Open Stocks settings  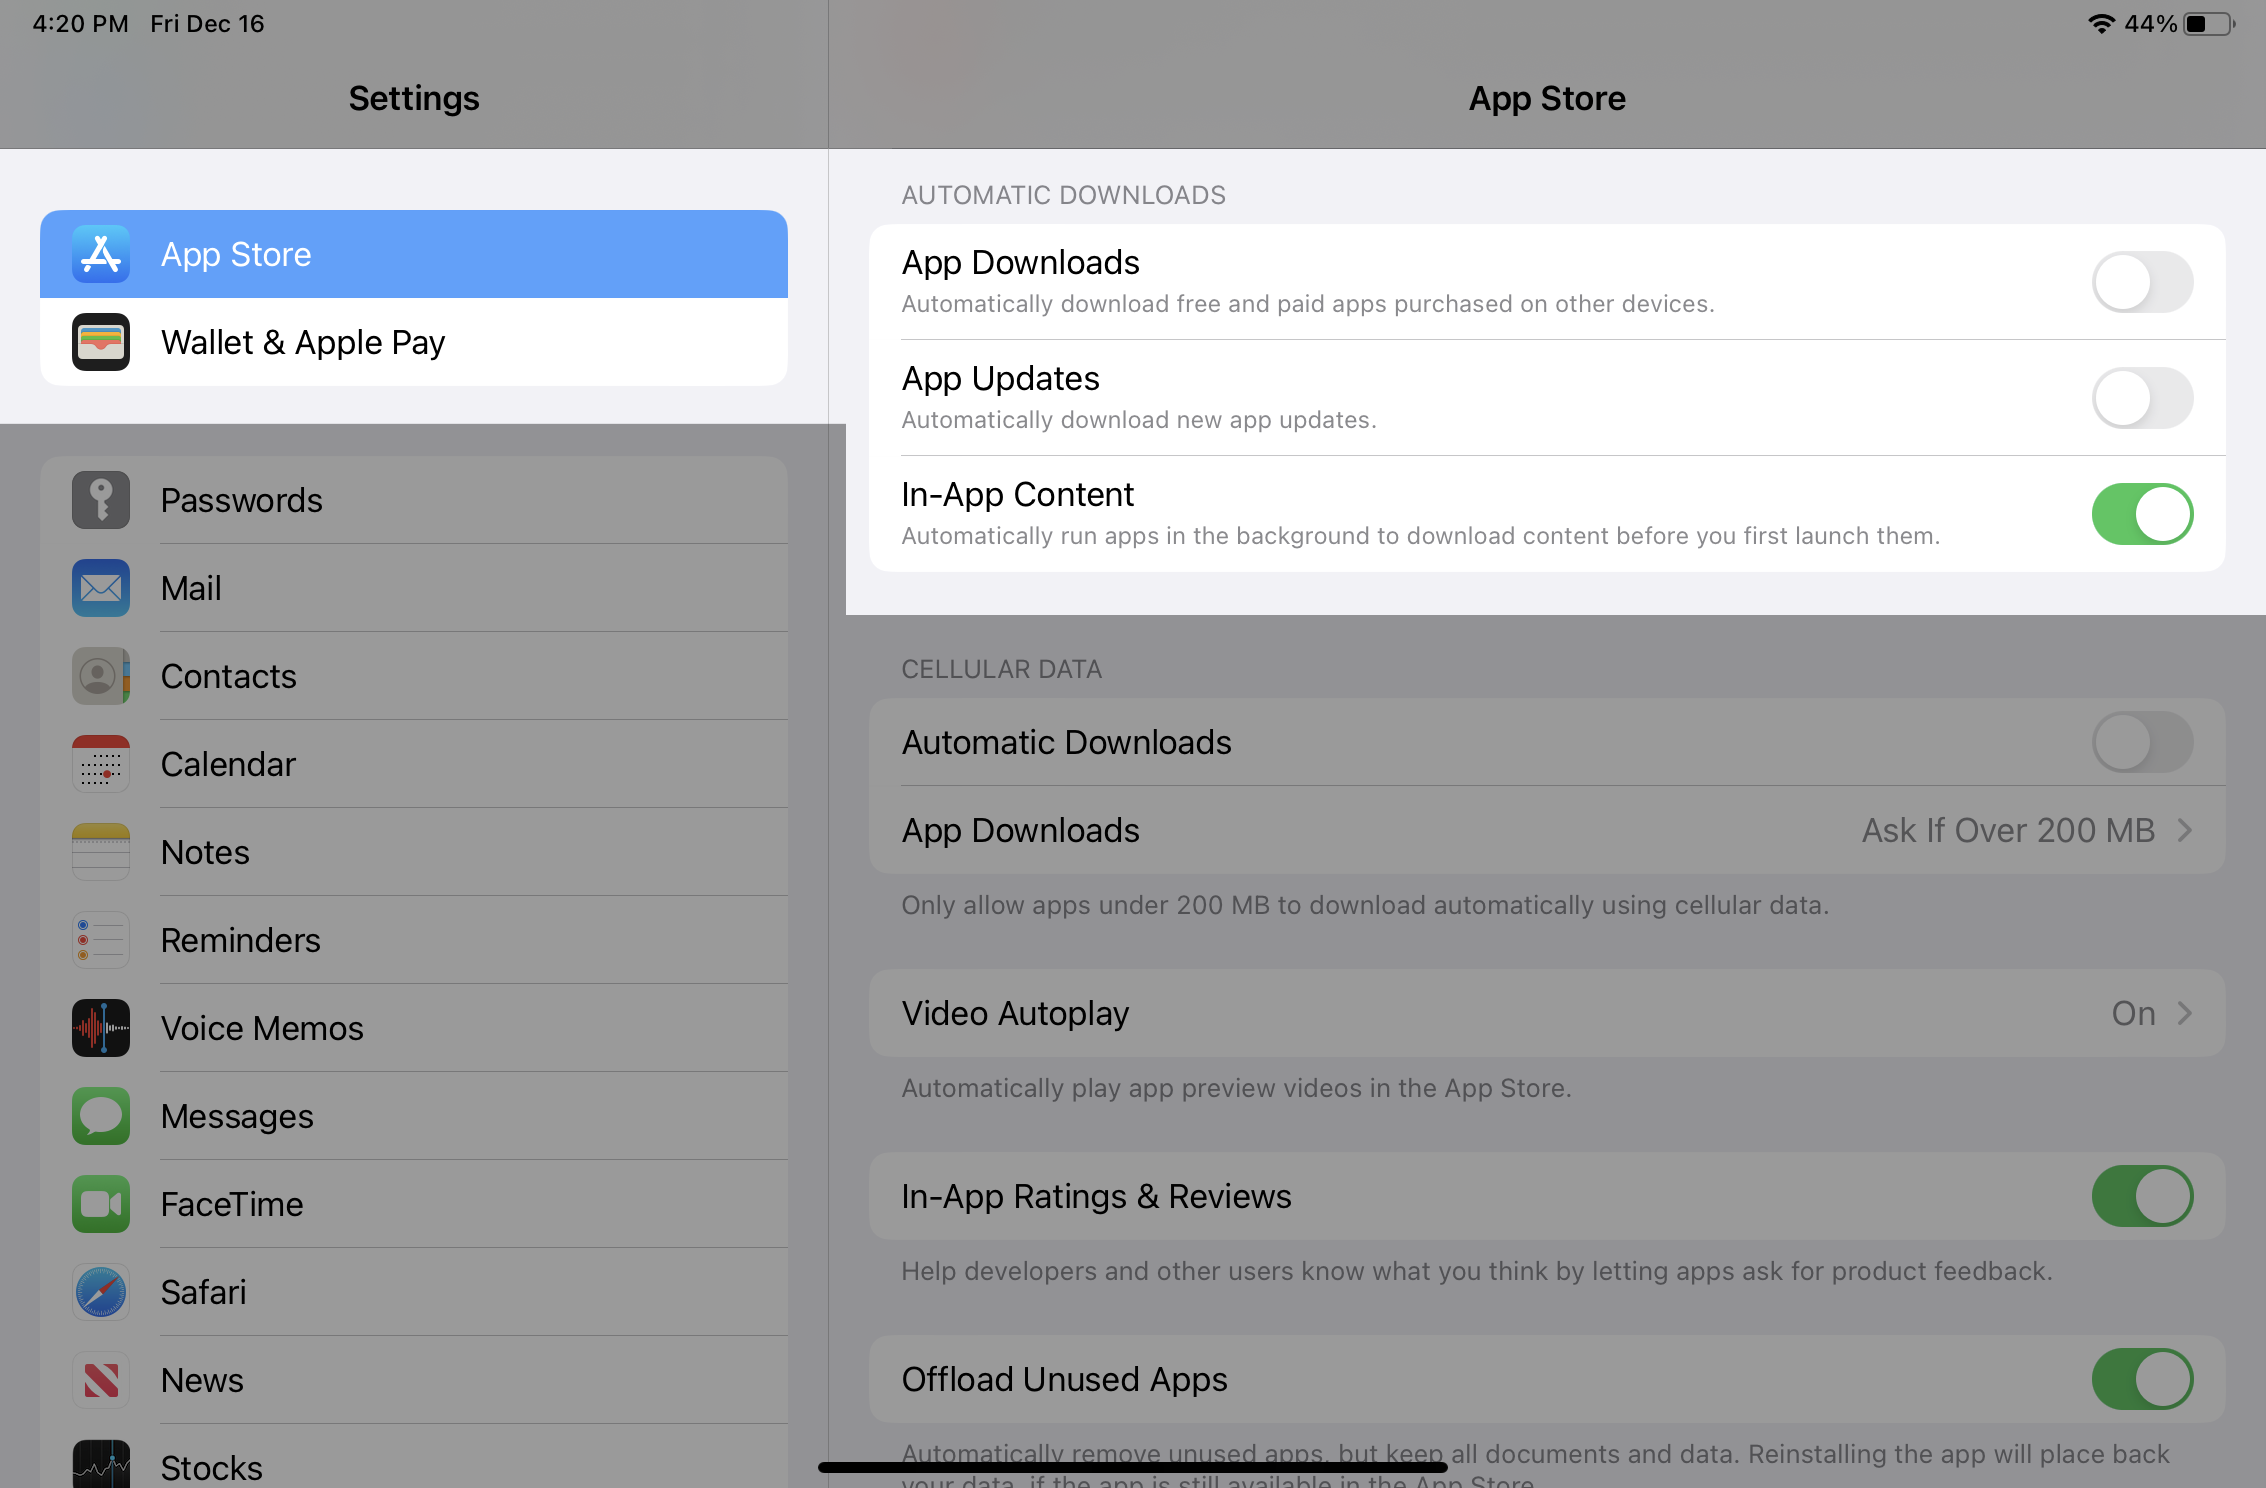[414, 1458]
